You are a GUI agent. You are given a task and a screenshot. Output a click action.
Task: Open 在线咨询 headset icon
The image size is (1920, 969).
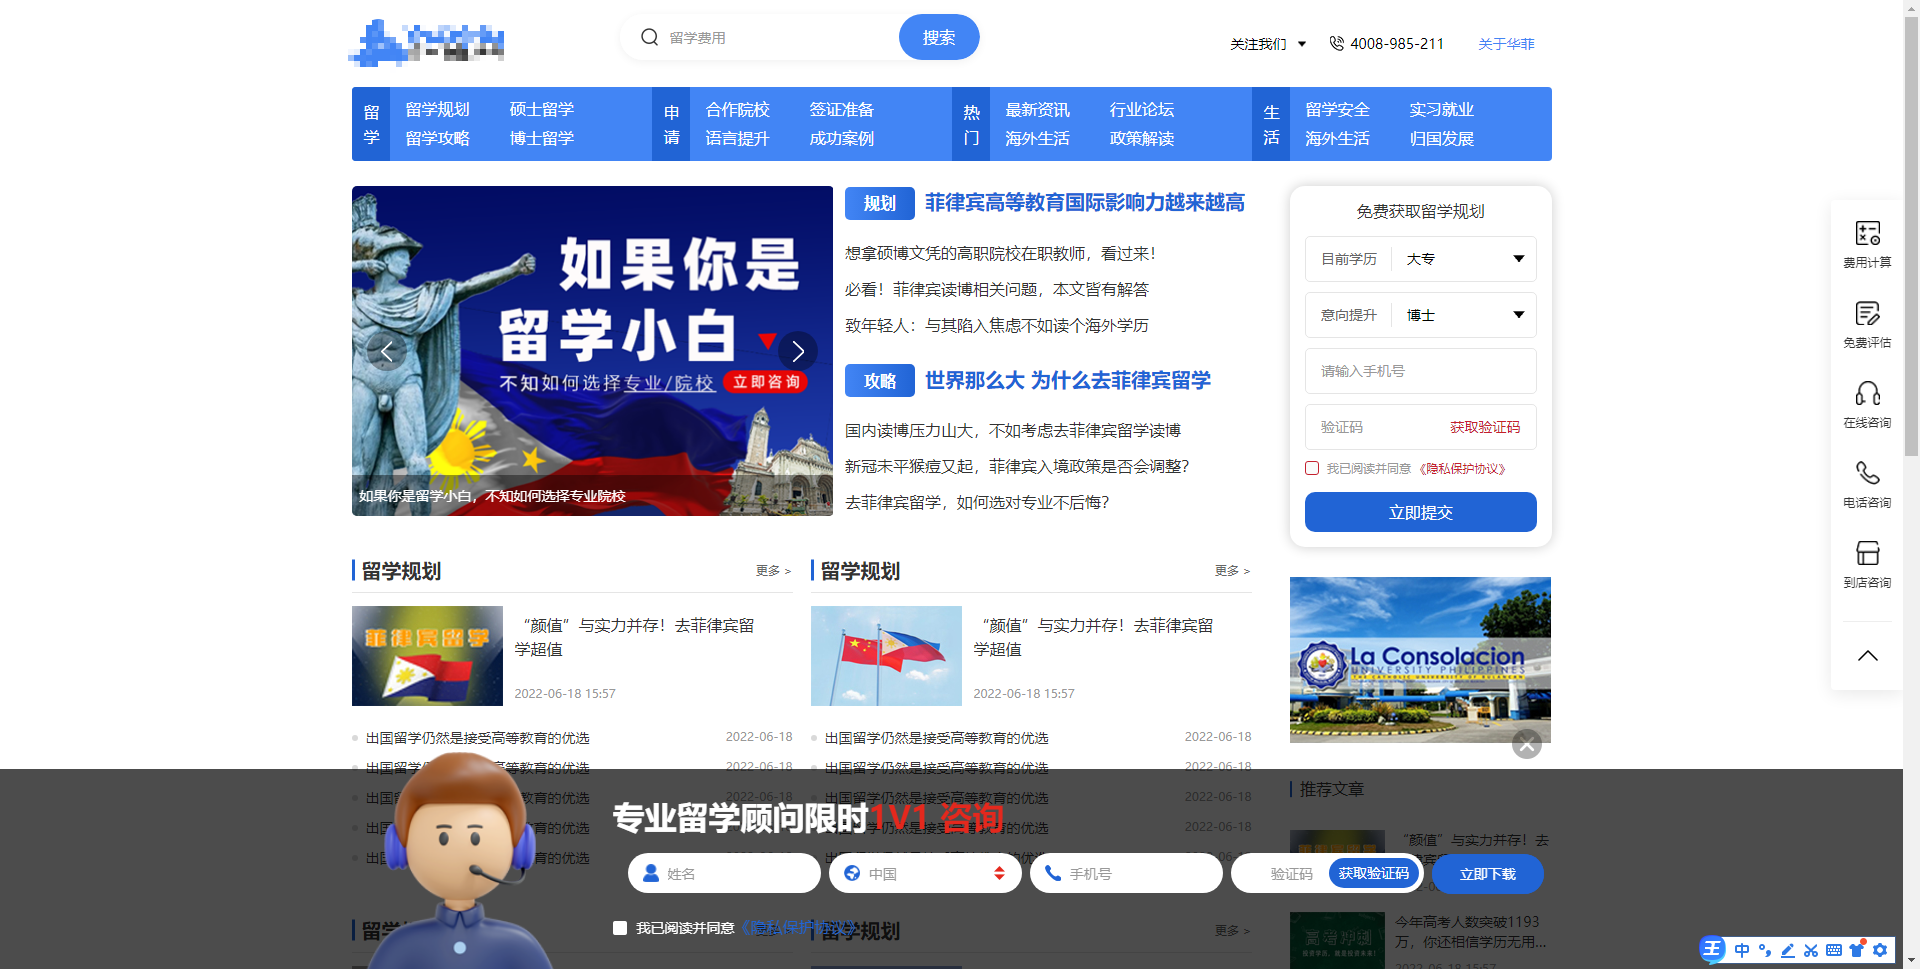[1867, 393]
